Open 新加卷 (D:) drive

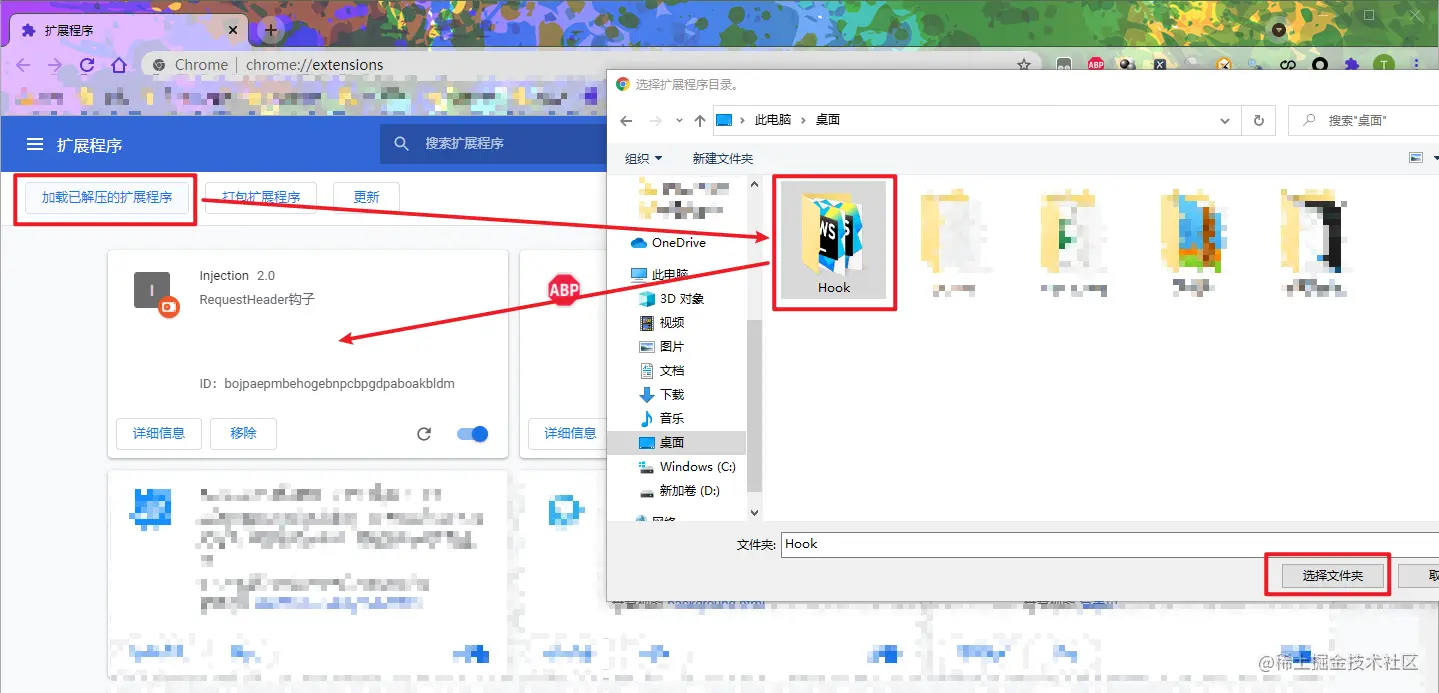[x=680, y=490]
